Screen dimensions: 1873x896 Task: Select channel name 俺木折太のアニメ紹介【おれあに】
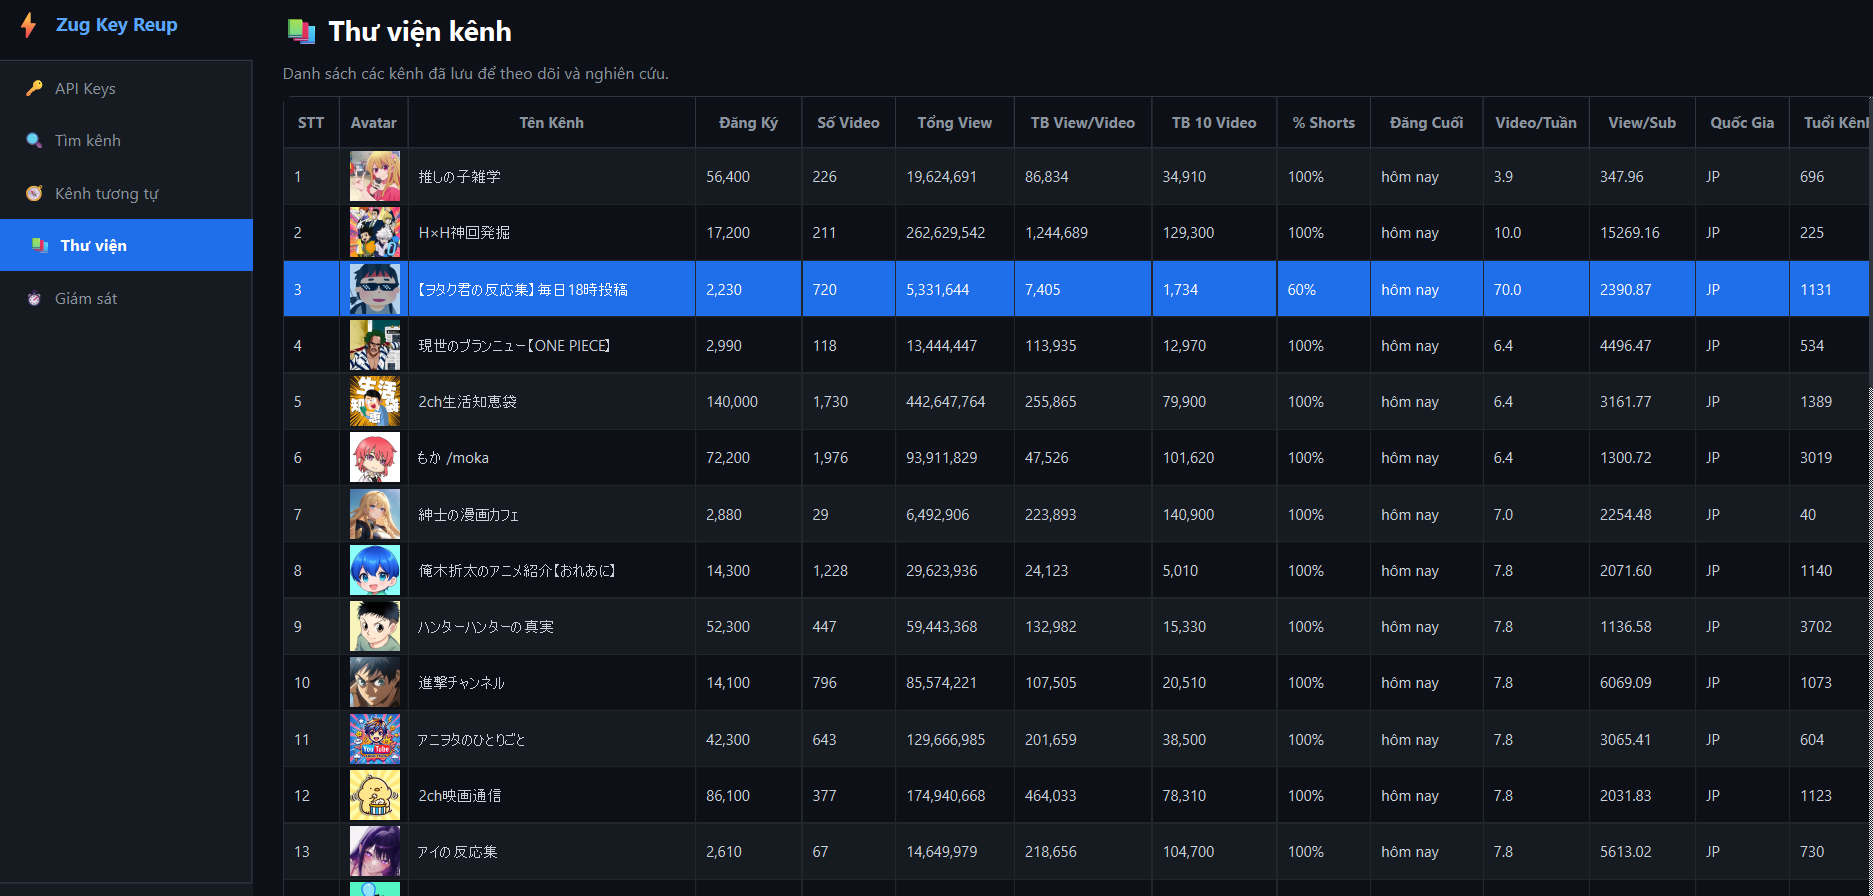[x=517, y=571]
